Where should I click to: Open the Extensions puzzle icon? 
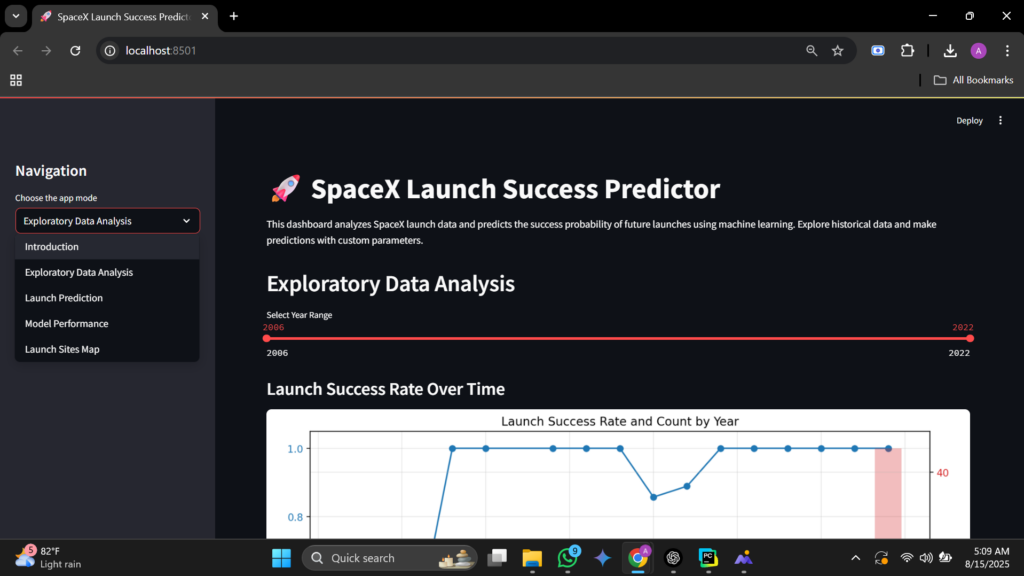click(x=907, y=50)
